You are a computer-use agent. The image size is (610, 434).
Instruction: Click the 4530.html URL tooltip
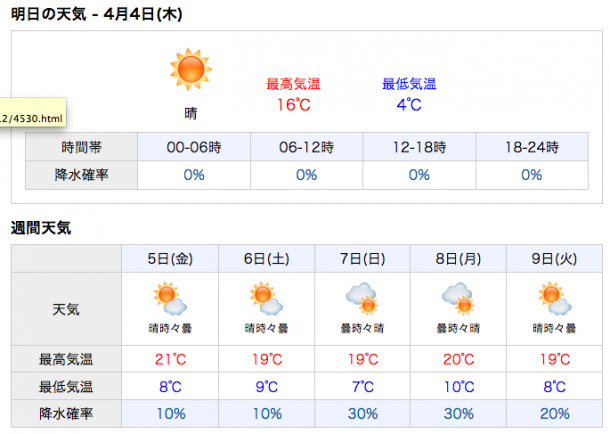pos(33,112)
